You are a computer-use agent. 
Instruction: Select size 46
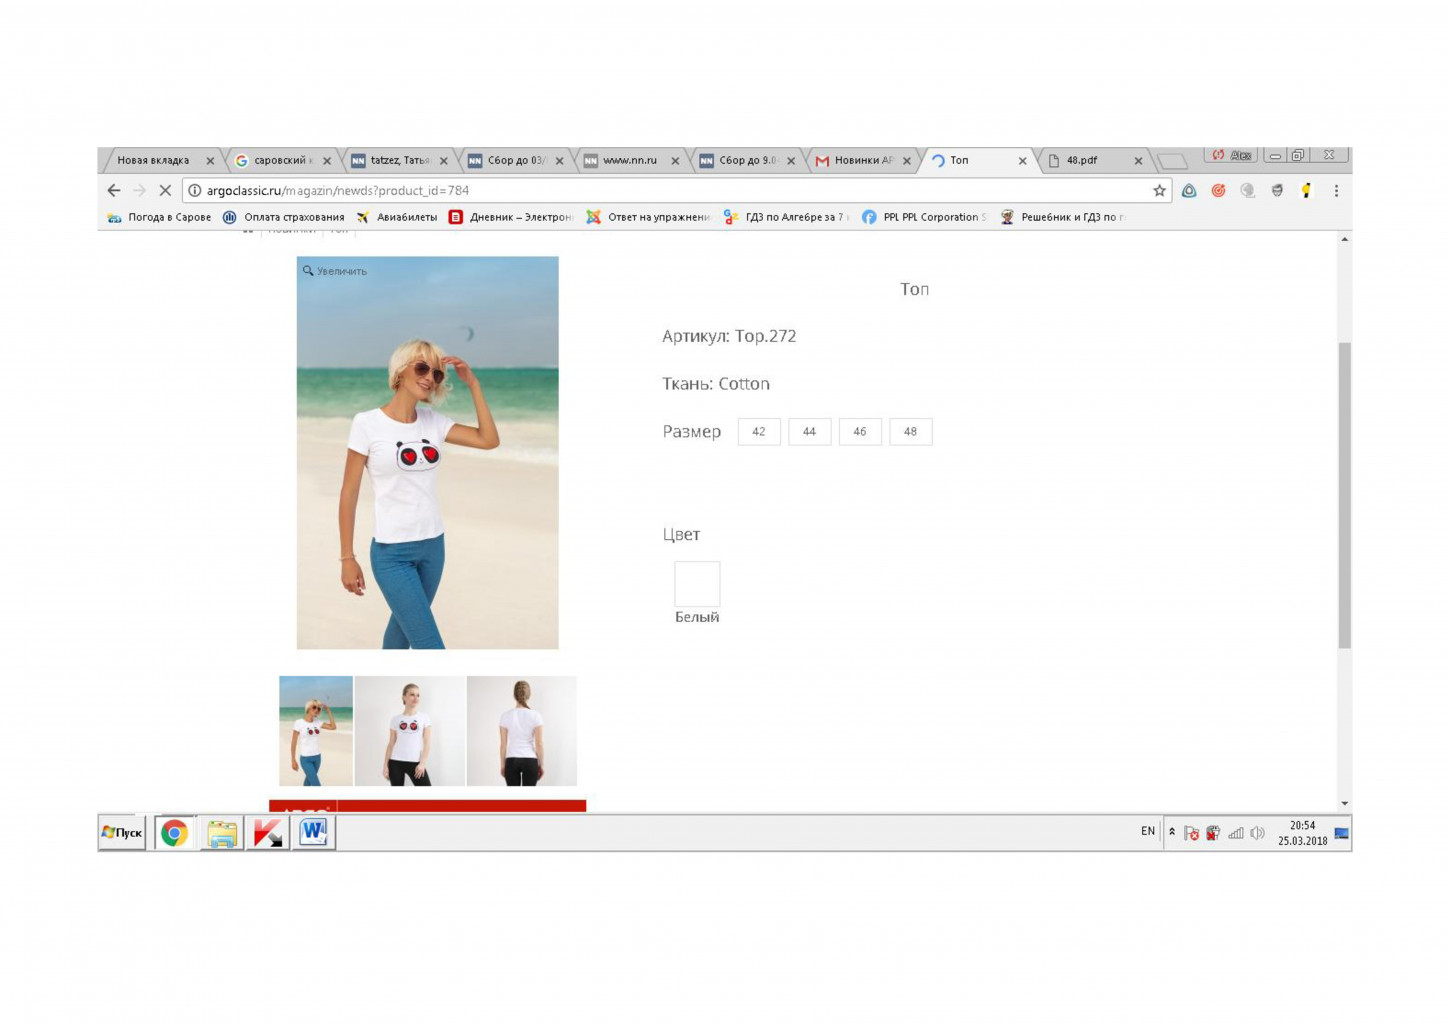pos(860,432)
